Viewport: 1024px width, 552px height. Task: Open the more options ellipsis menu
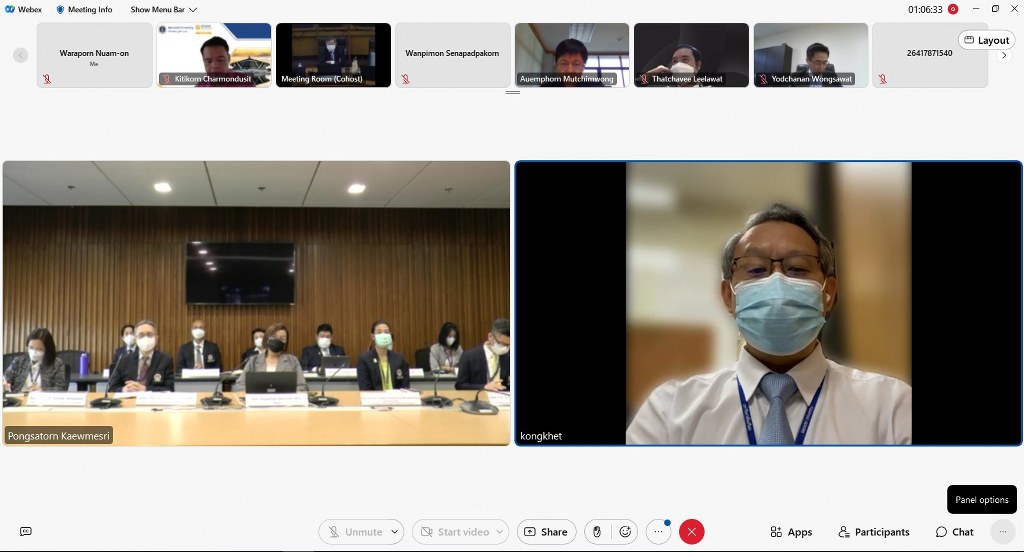(x=658, y=532)
